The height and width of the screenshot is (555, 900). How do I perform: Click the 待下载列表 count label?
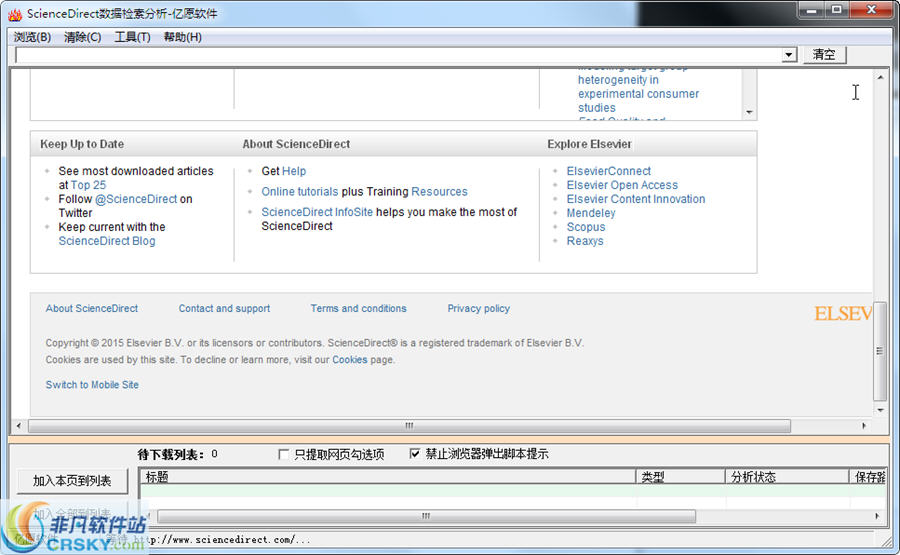[177, 455]
